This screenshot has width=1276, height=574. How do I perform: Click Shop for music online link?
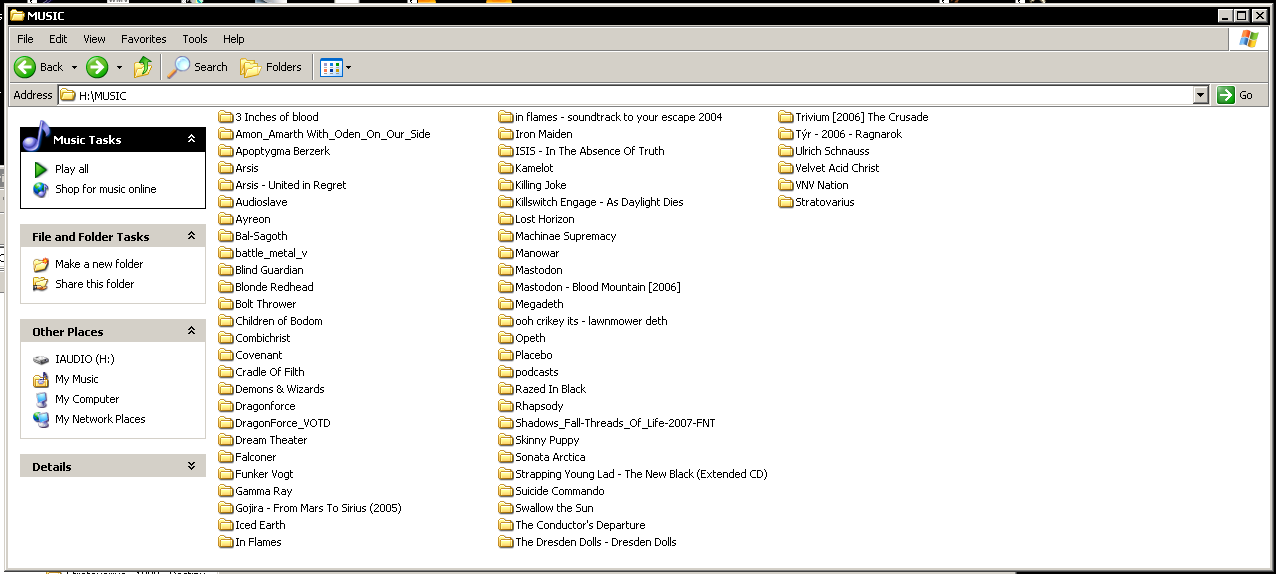click(106, 189)
